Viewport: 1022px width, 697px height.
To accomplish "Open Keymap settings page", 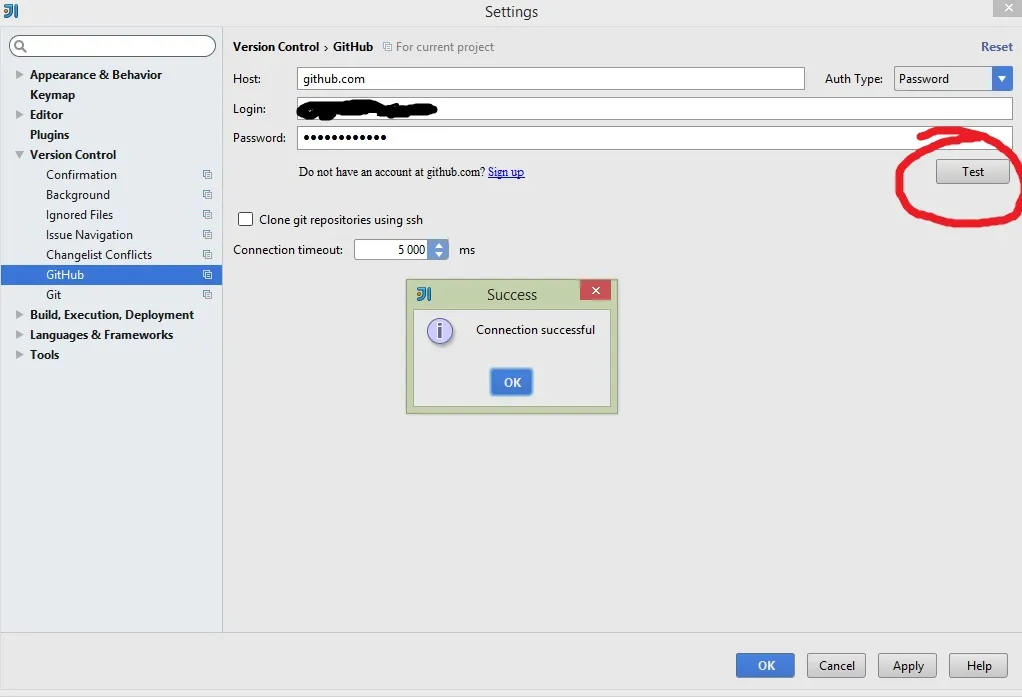I will tap(52, 95).
